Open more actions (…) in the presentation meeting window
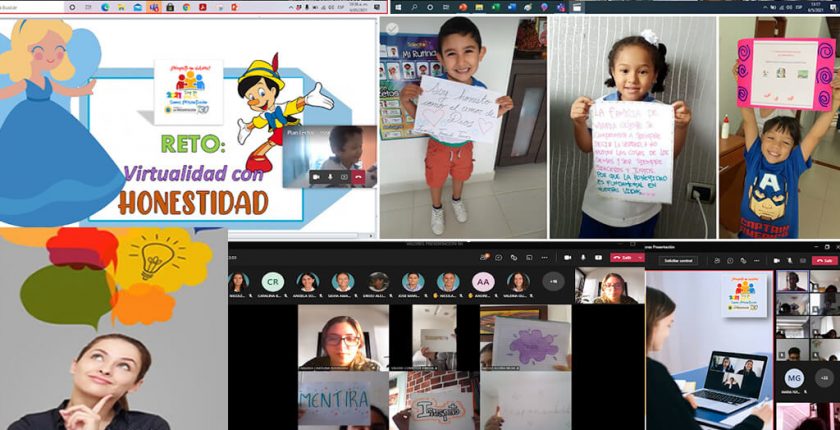 click(x=756, y=261)
